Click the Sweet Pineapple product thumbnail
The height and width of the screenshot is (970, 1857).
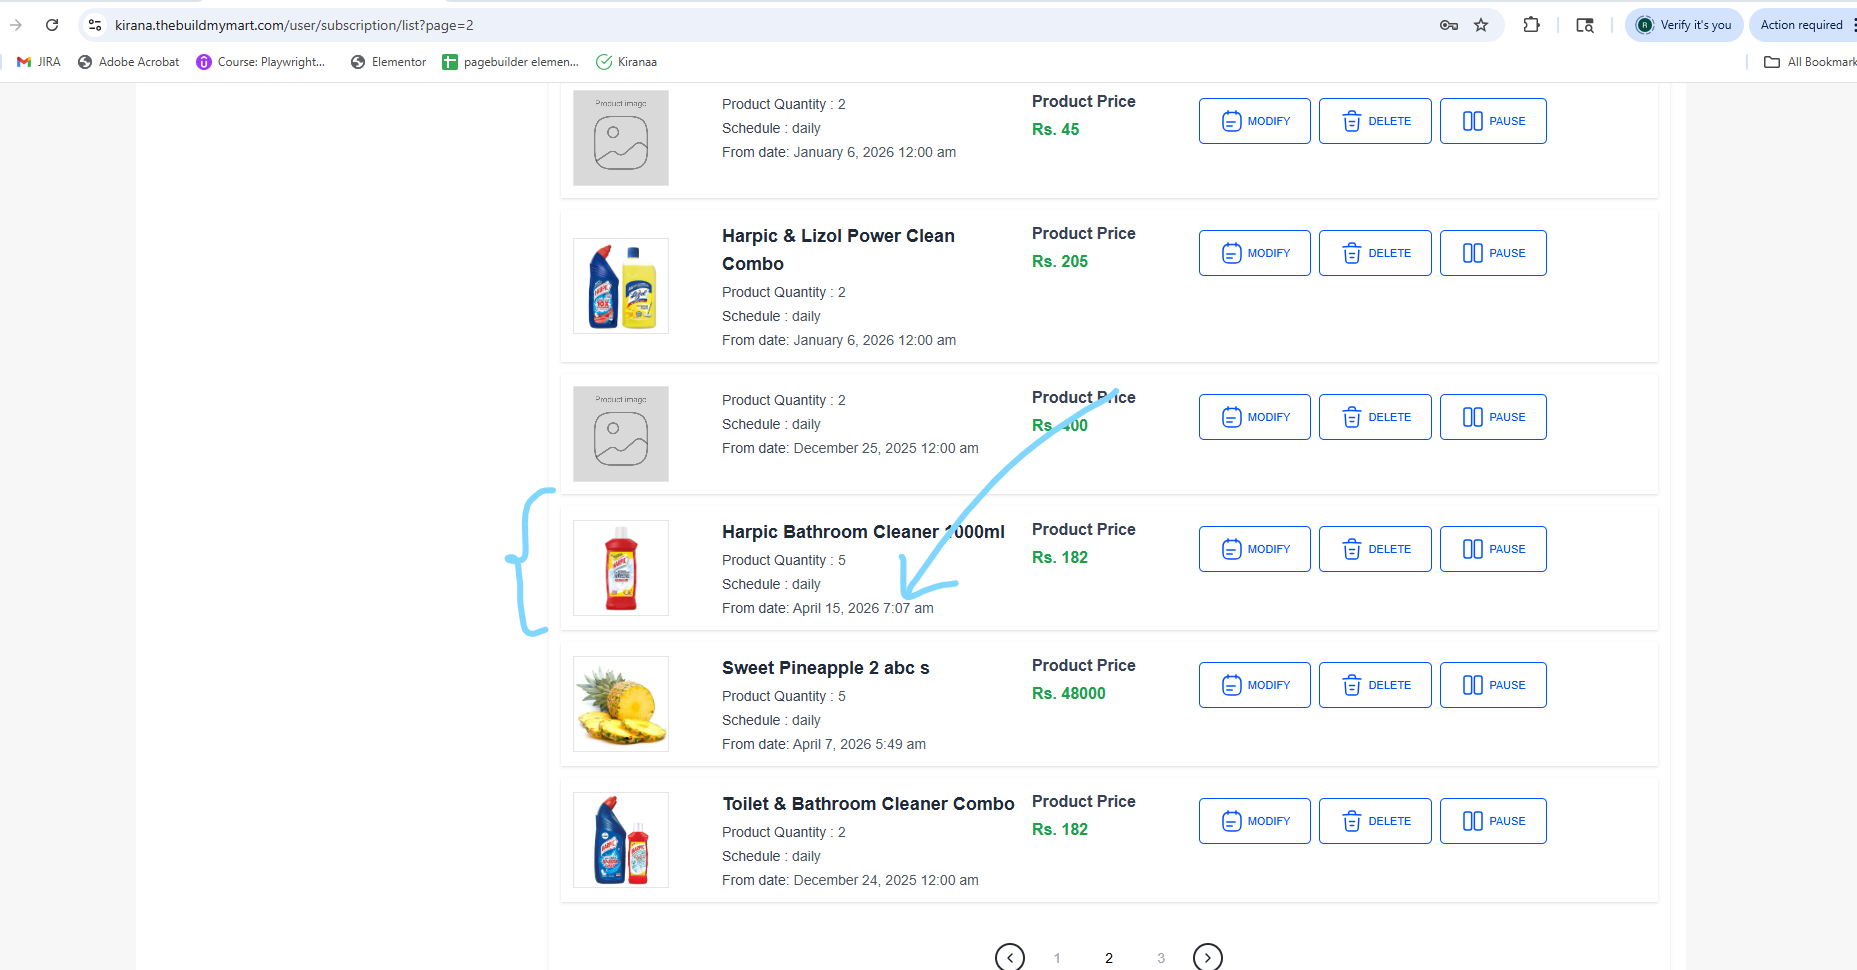pyautogui.click(x=621, y=704)
